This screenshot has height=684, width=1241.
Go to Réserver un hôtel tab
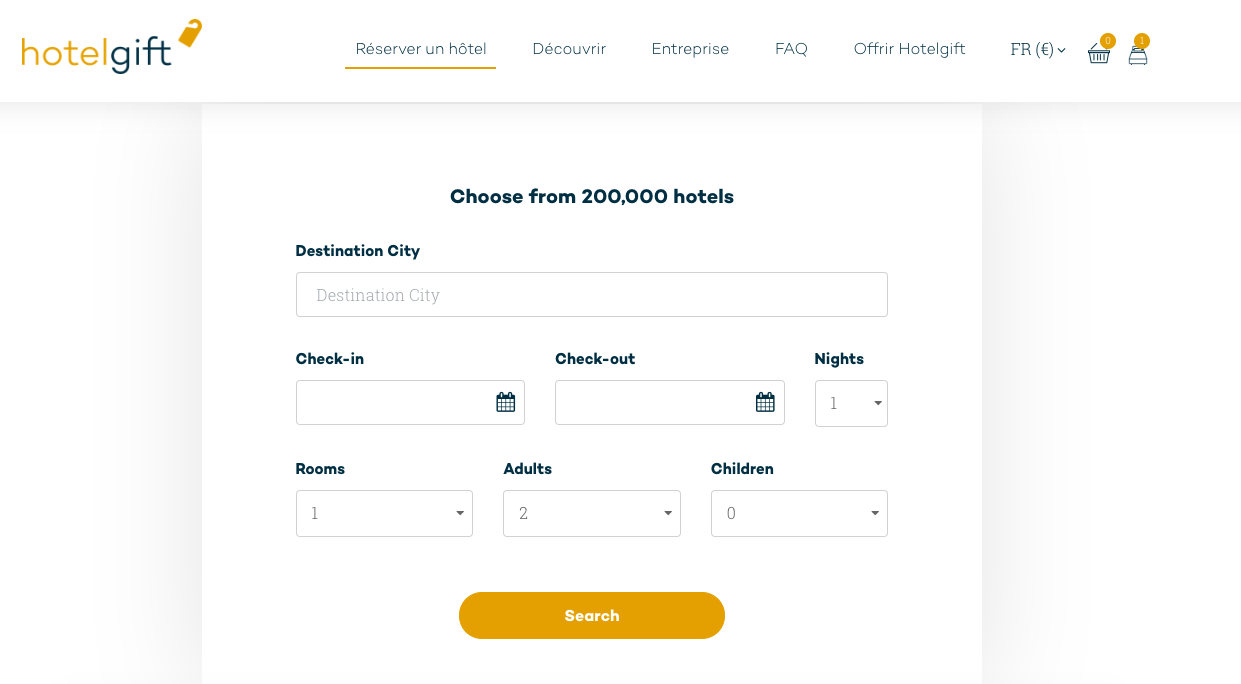(x=421, y=49)
